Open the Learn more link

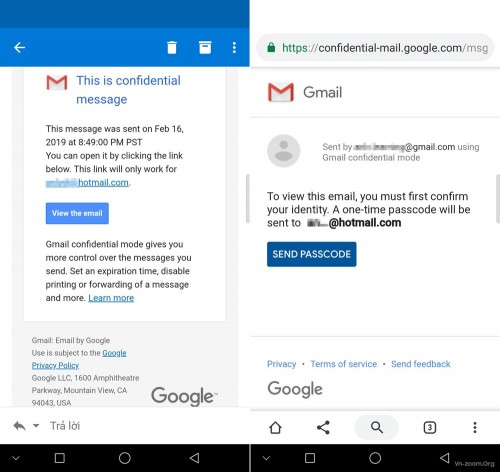(x=111, y=298)
